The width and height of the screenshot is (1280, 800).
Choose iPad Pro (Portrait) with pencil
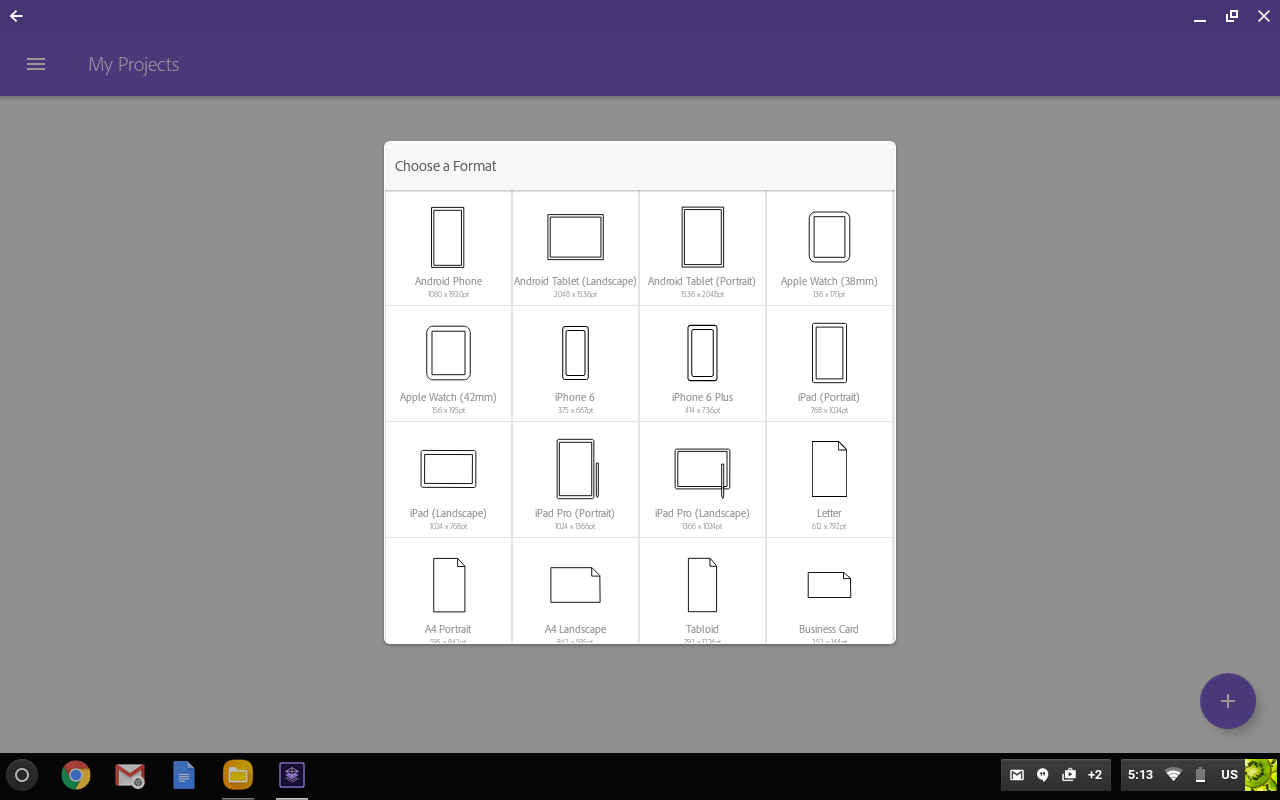576,469
